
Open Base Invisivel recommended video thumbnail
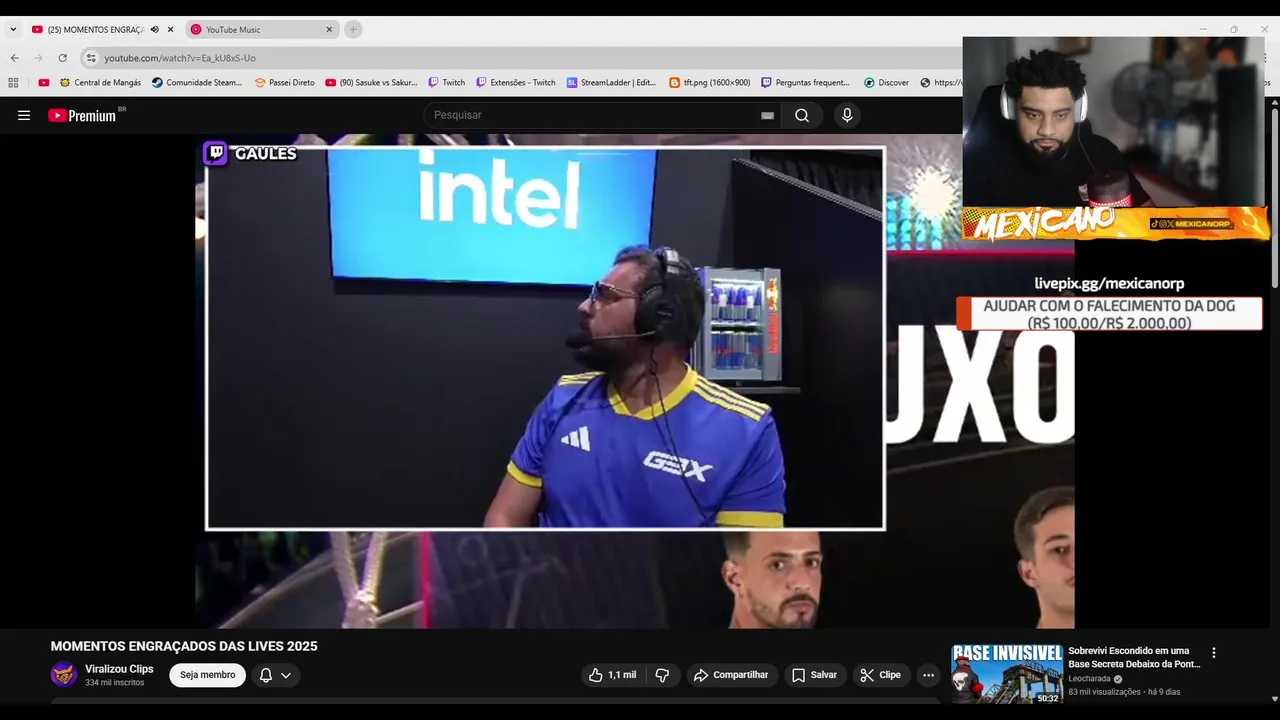1007,675
